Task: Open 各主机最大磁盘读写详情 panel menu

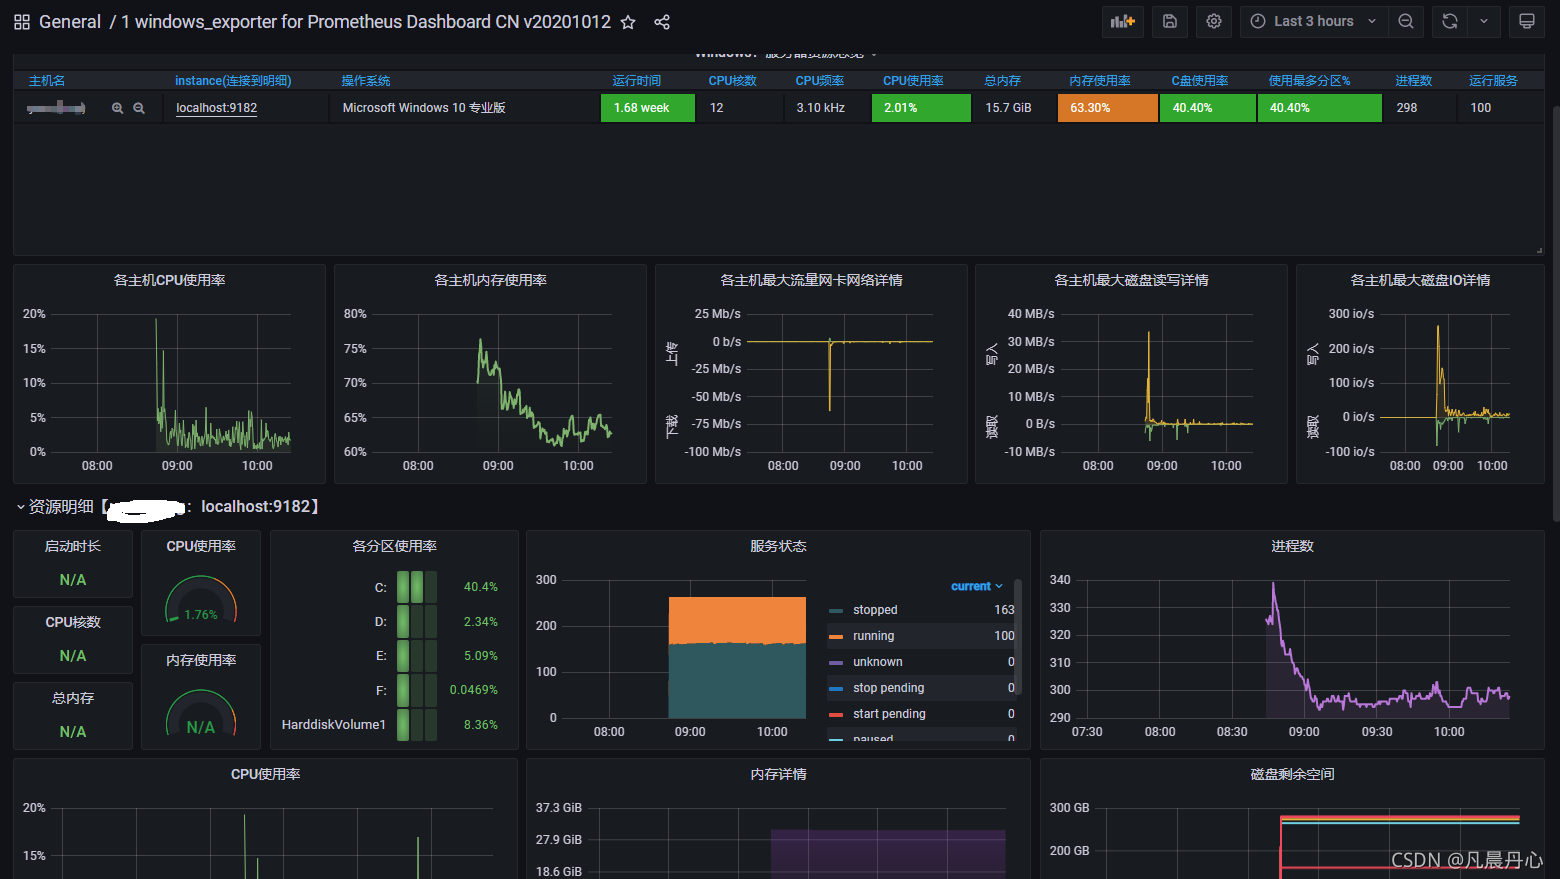Action: (1131, 280)
